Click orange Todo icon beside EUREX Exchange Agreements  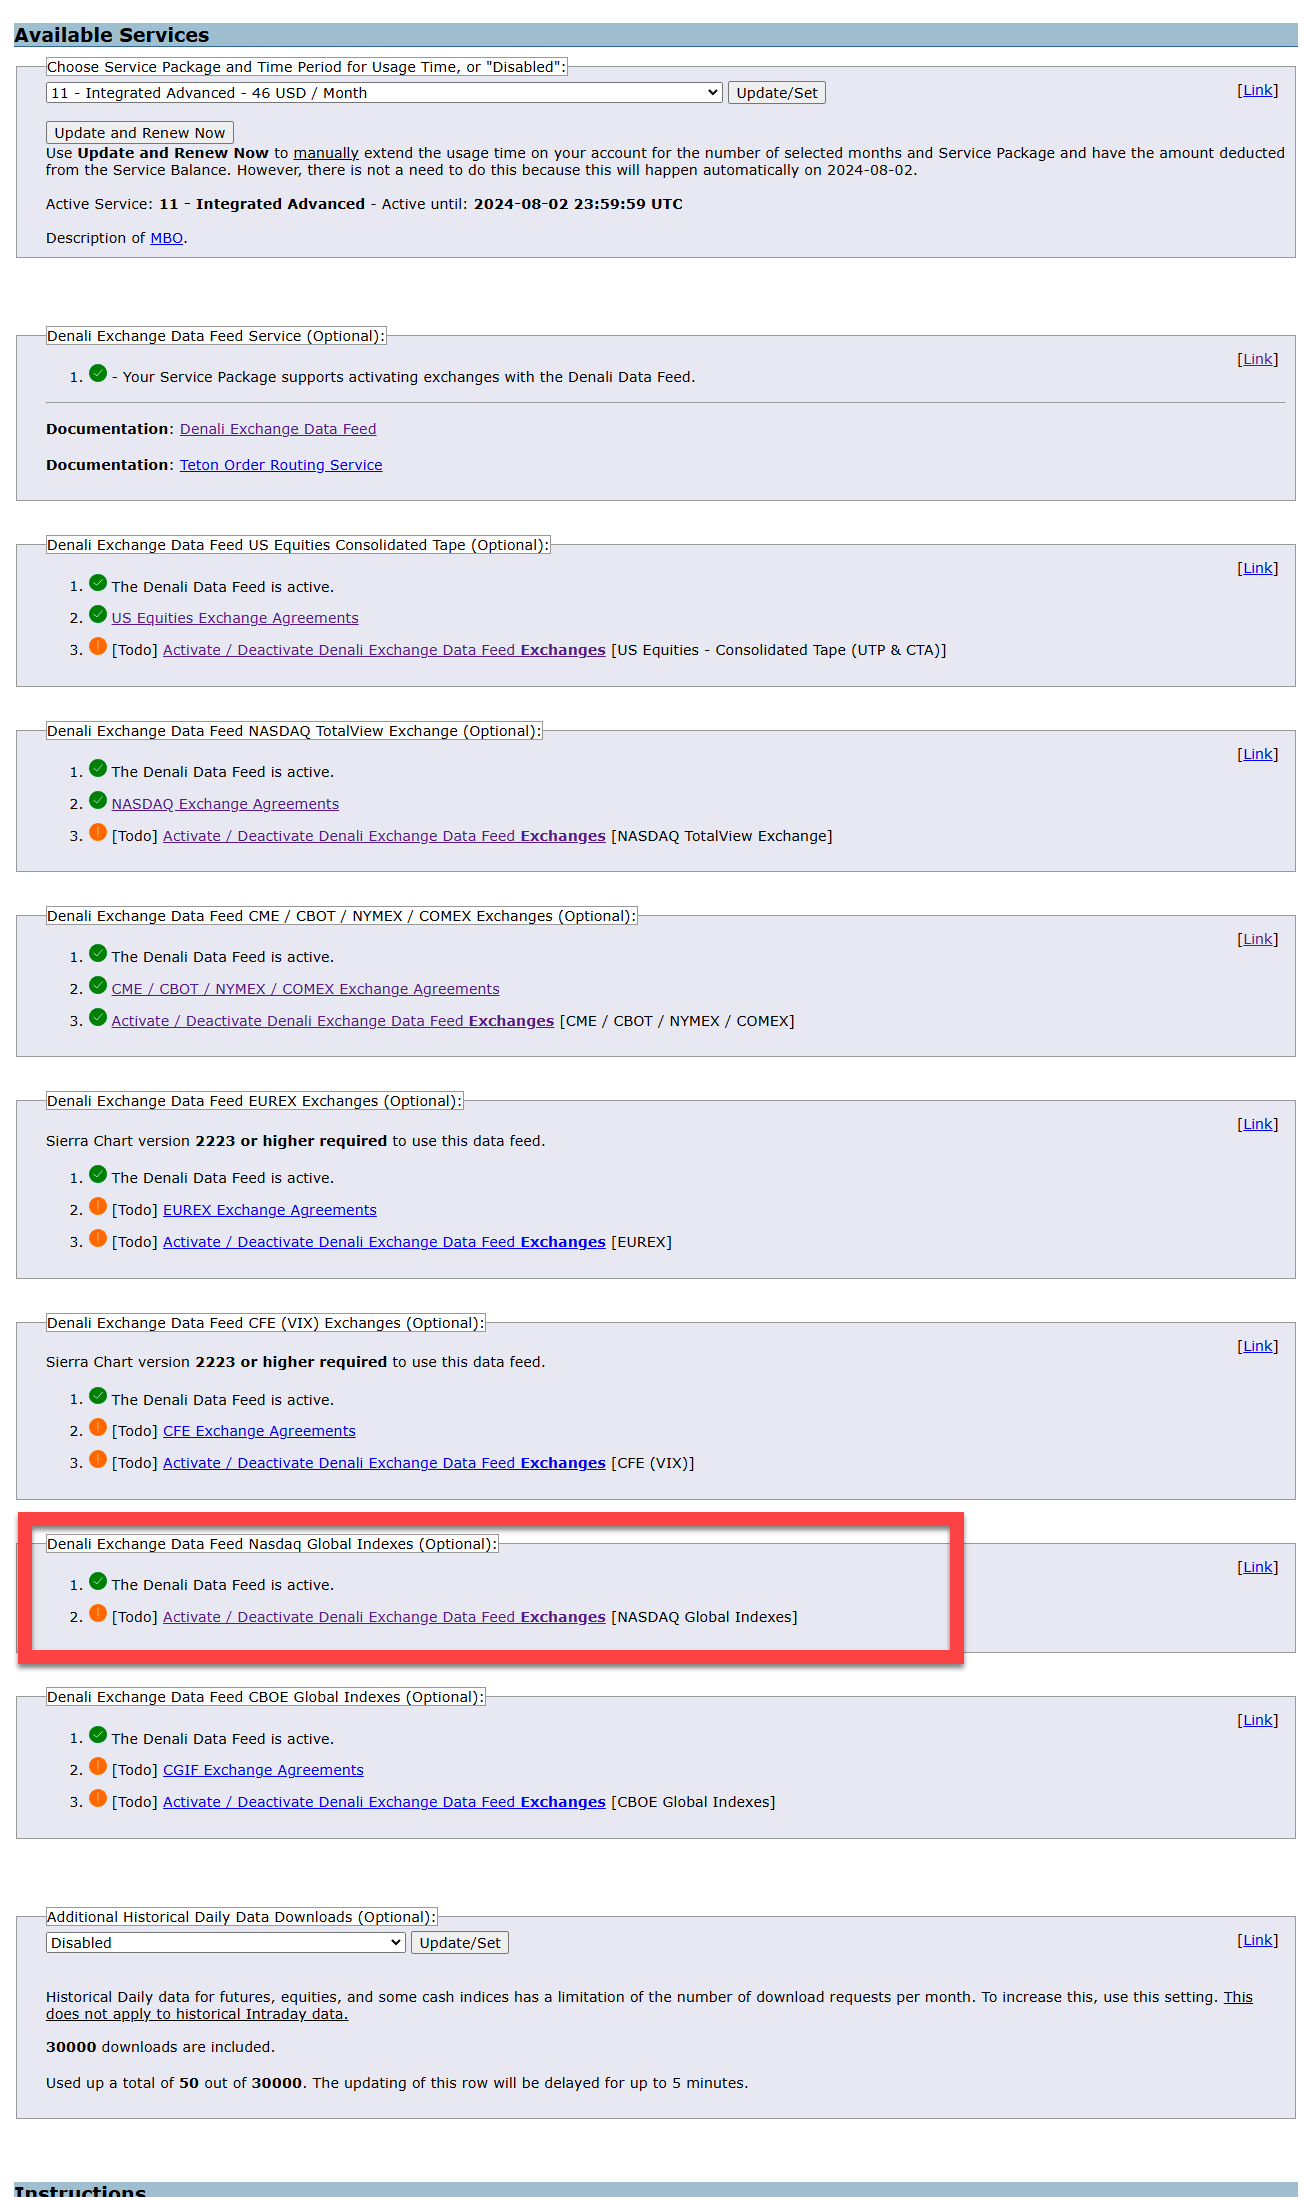pyautogui.click(x=98, y=1206)
